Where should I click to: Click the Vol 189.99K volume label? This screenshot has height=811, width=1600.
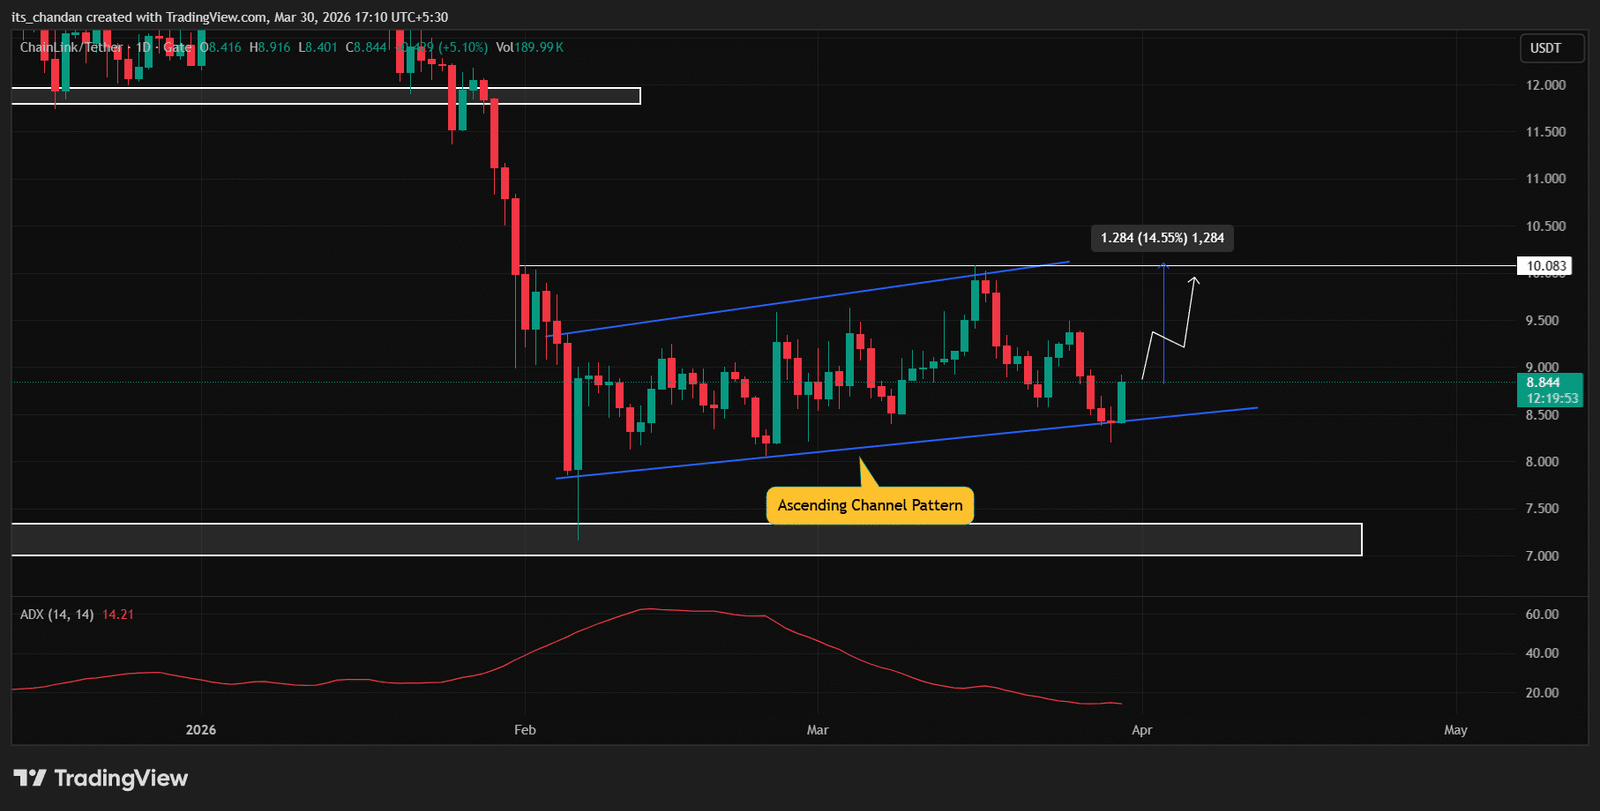pyautogui.click(x=530, y=47)
